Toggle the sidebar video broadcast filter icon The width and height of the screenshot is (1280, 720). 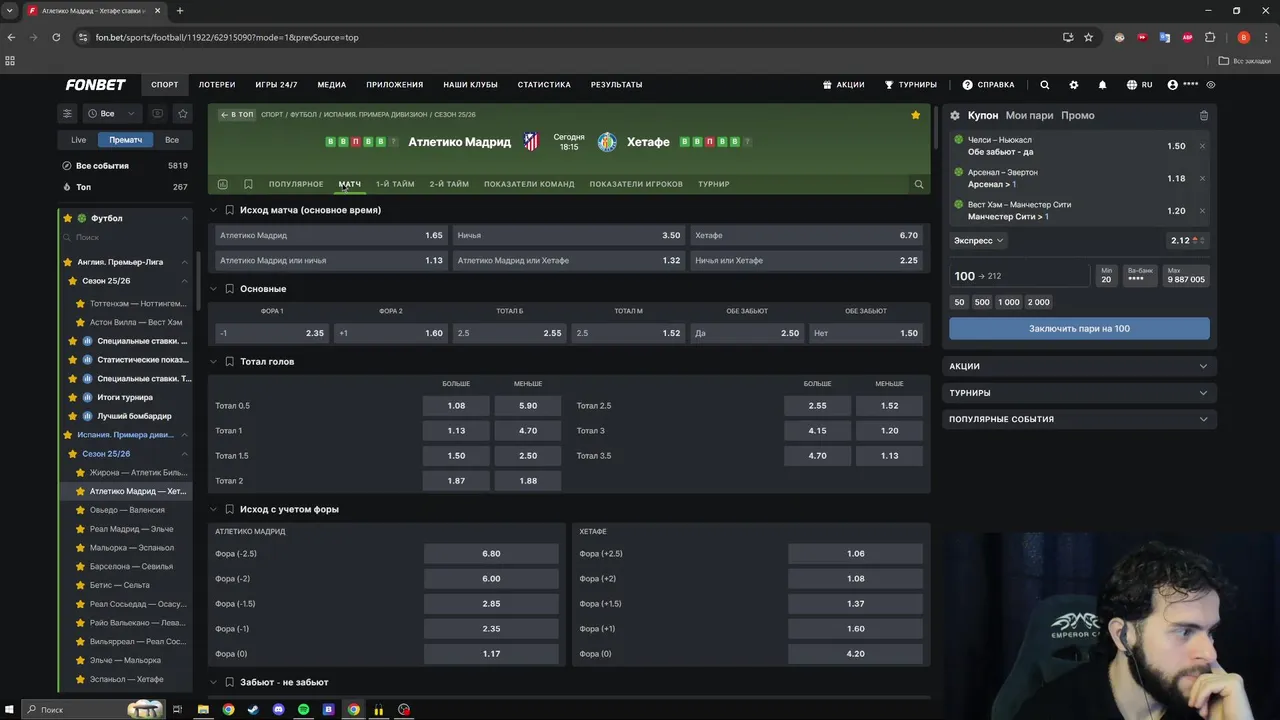click(x=157, y=113)
